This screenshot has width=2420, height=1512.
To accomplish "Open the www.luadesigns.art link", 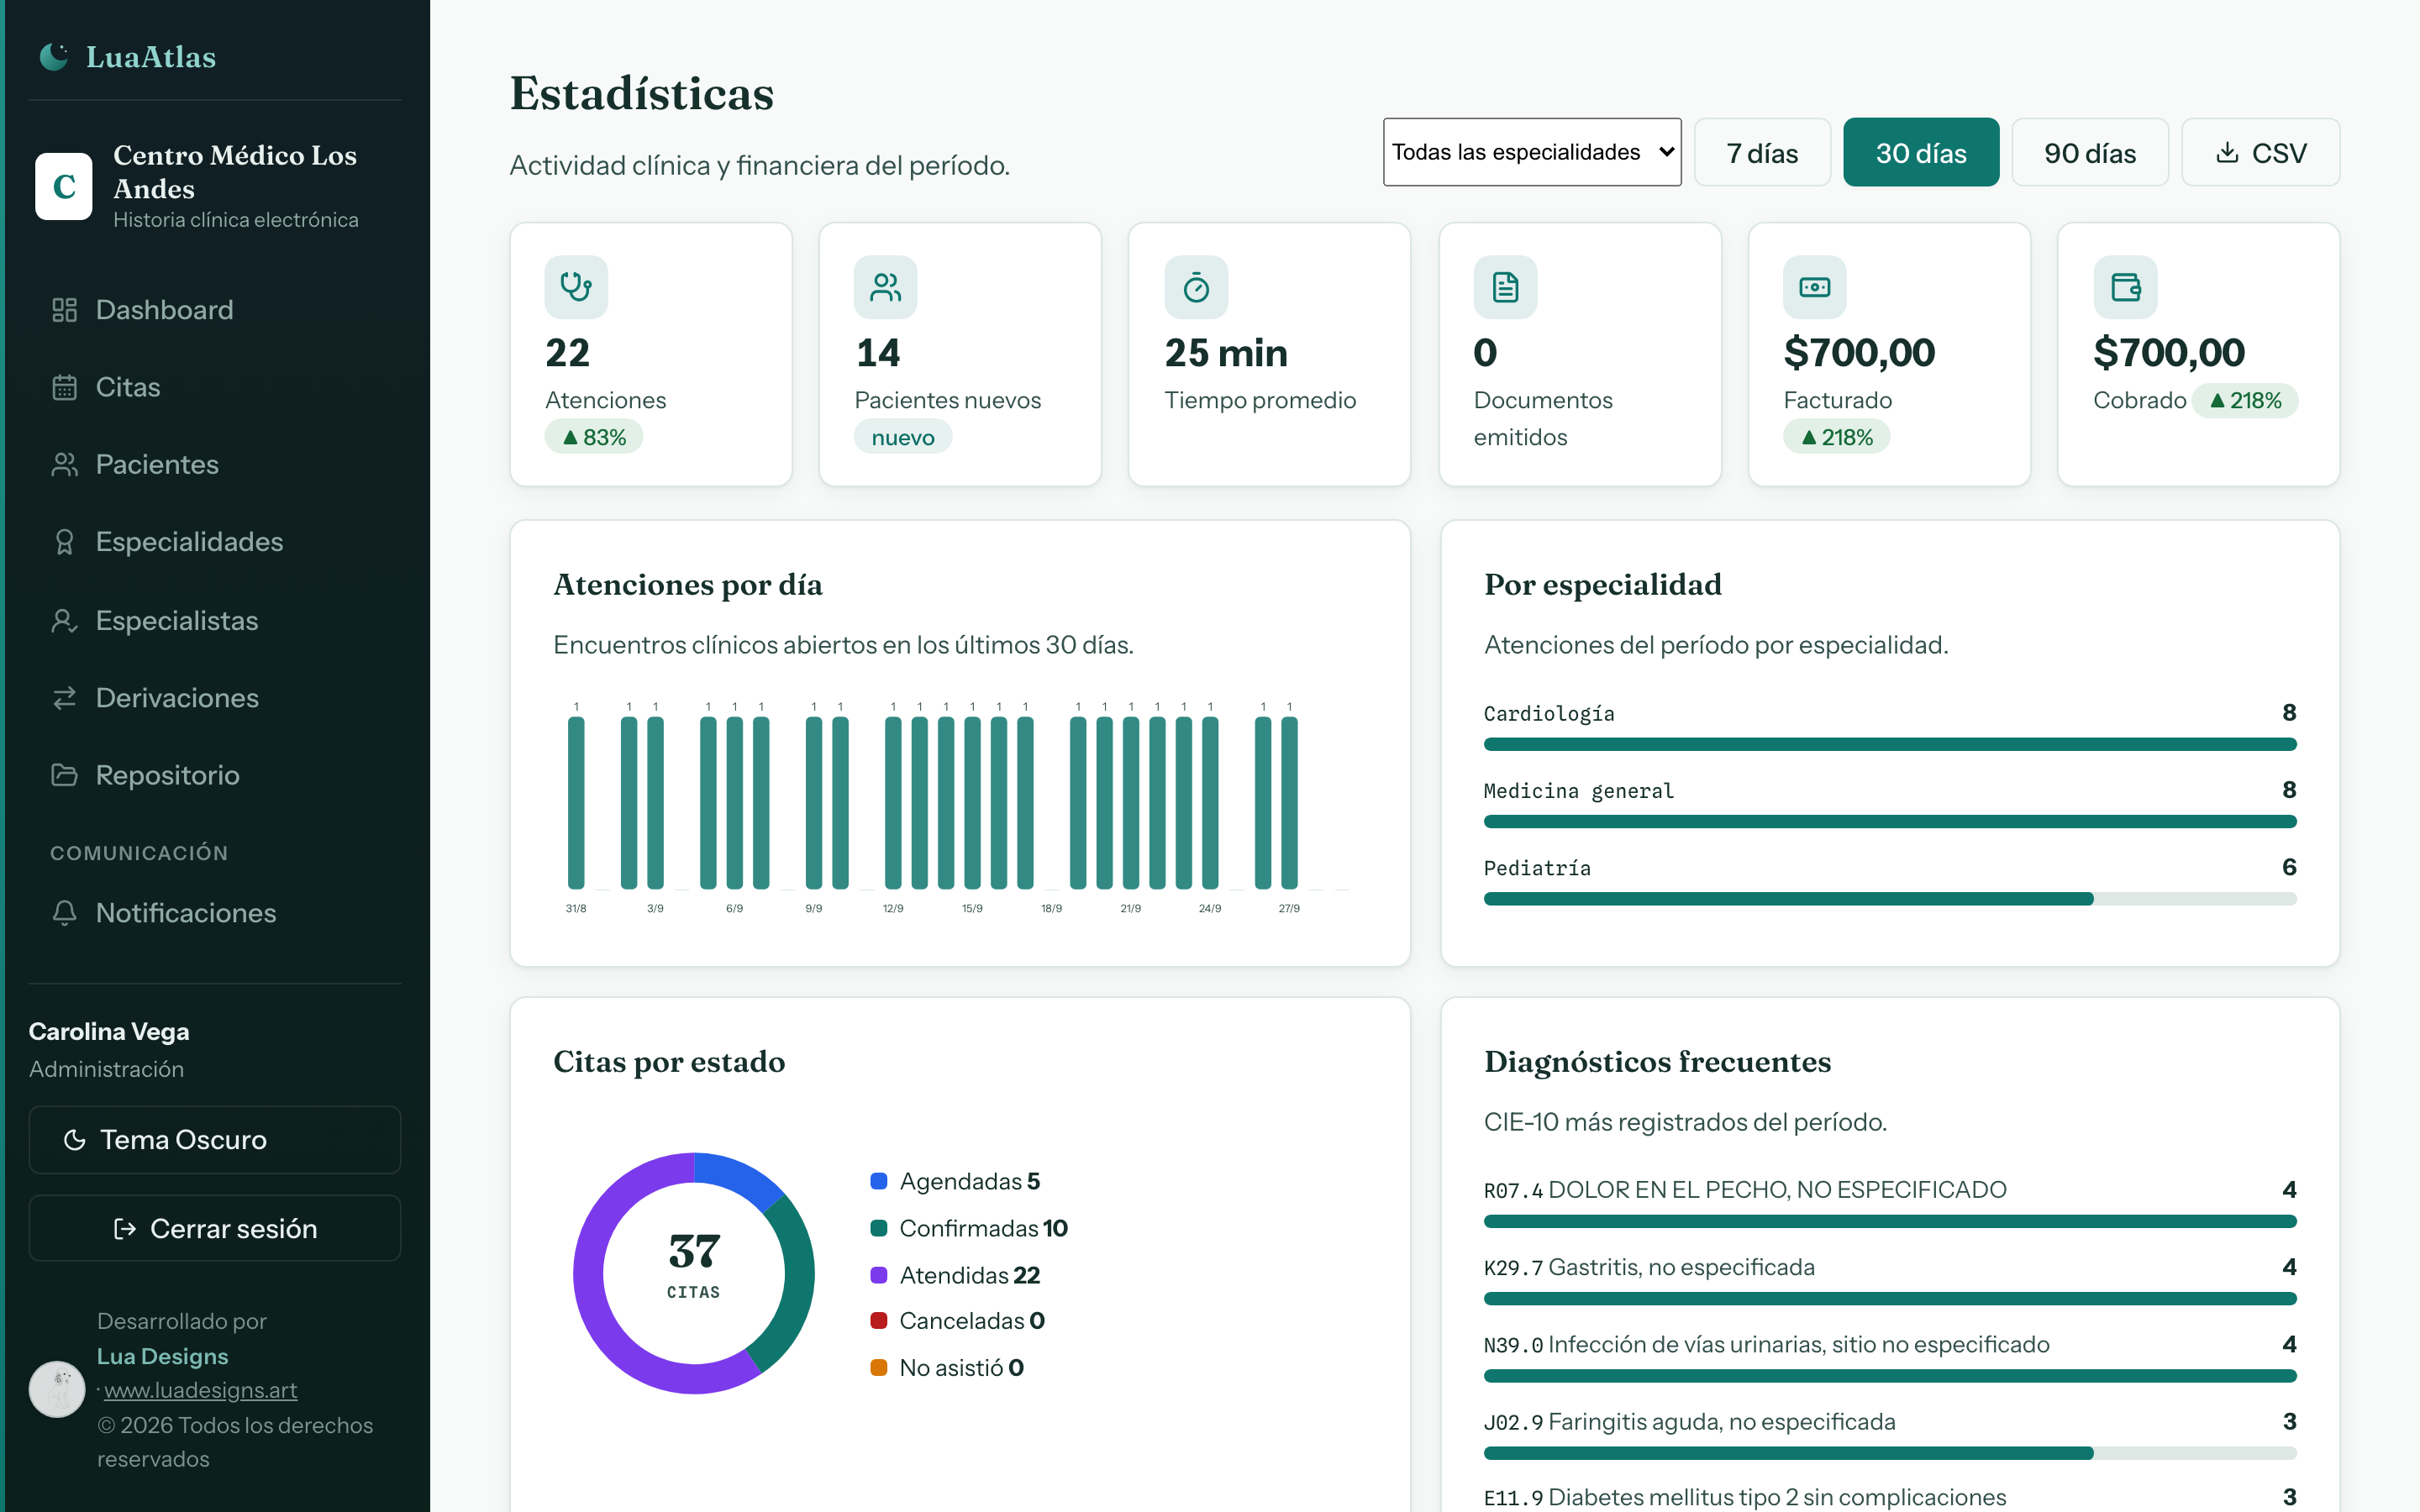I will coord(200,1390).
